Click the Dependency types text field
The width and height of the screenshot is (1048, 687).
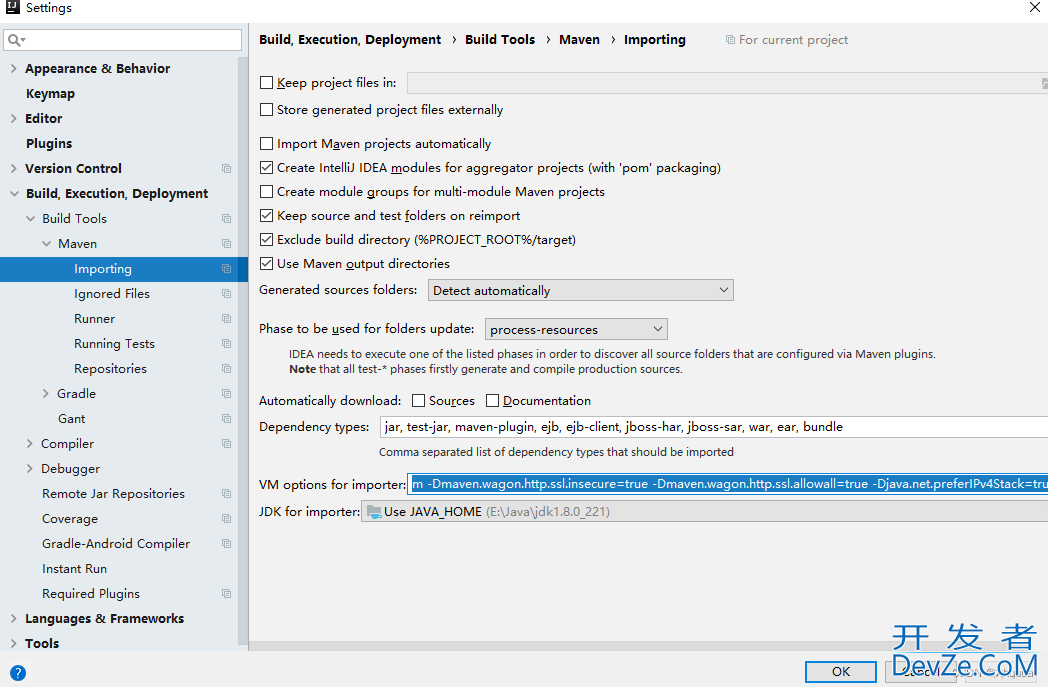point(714,427)
